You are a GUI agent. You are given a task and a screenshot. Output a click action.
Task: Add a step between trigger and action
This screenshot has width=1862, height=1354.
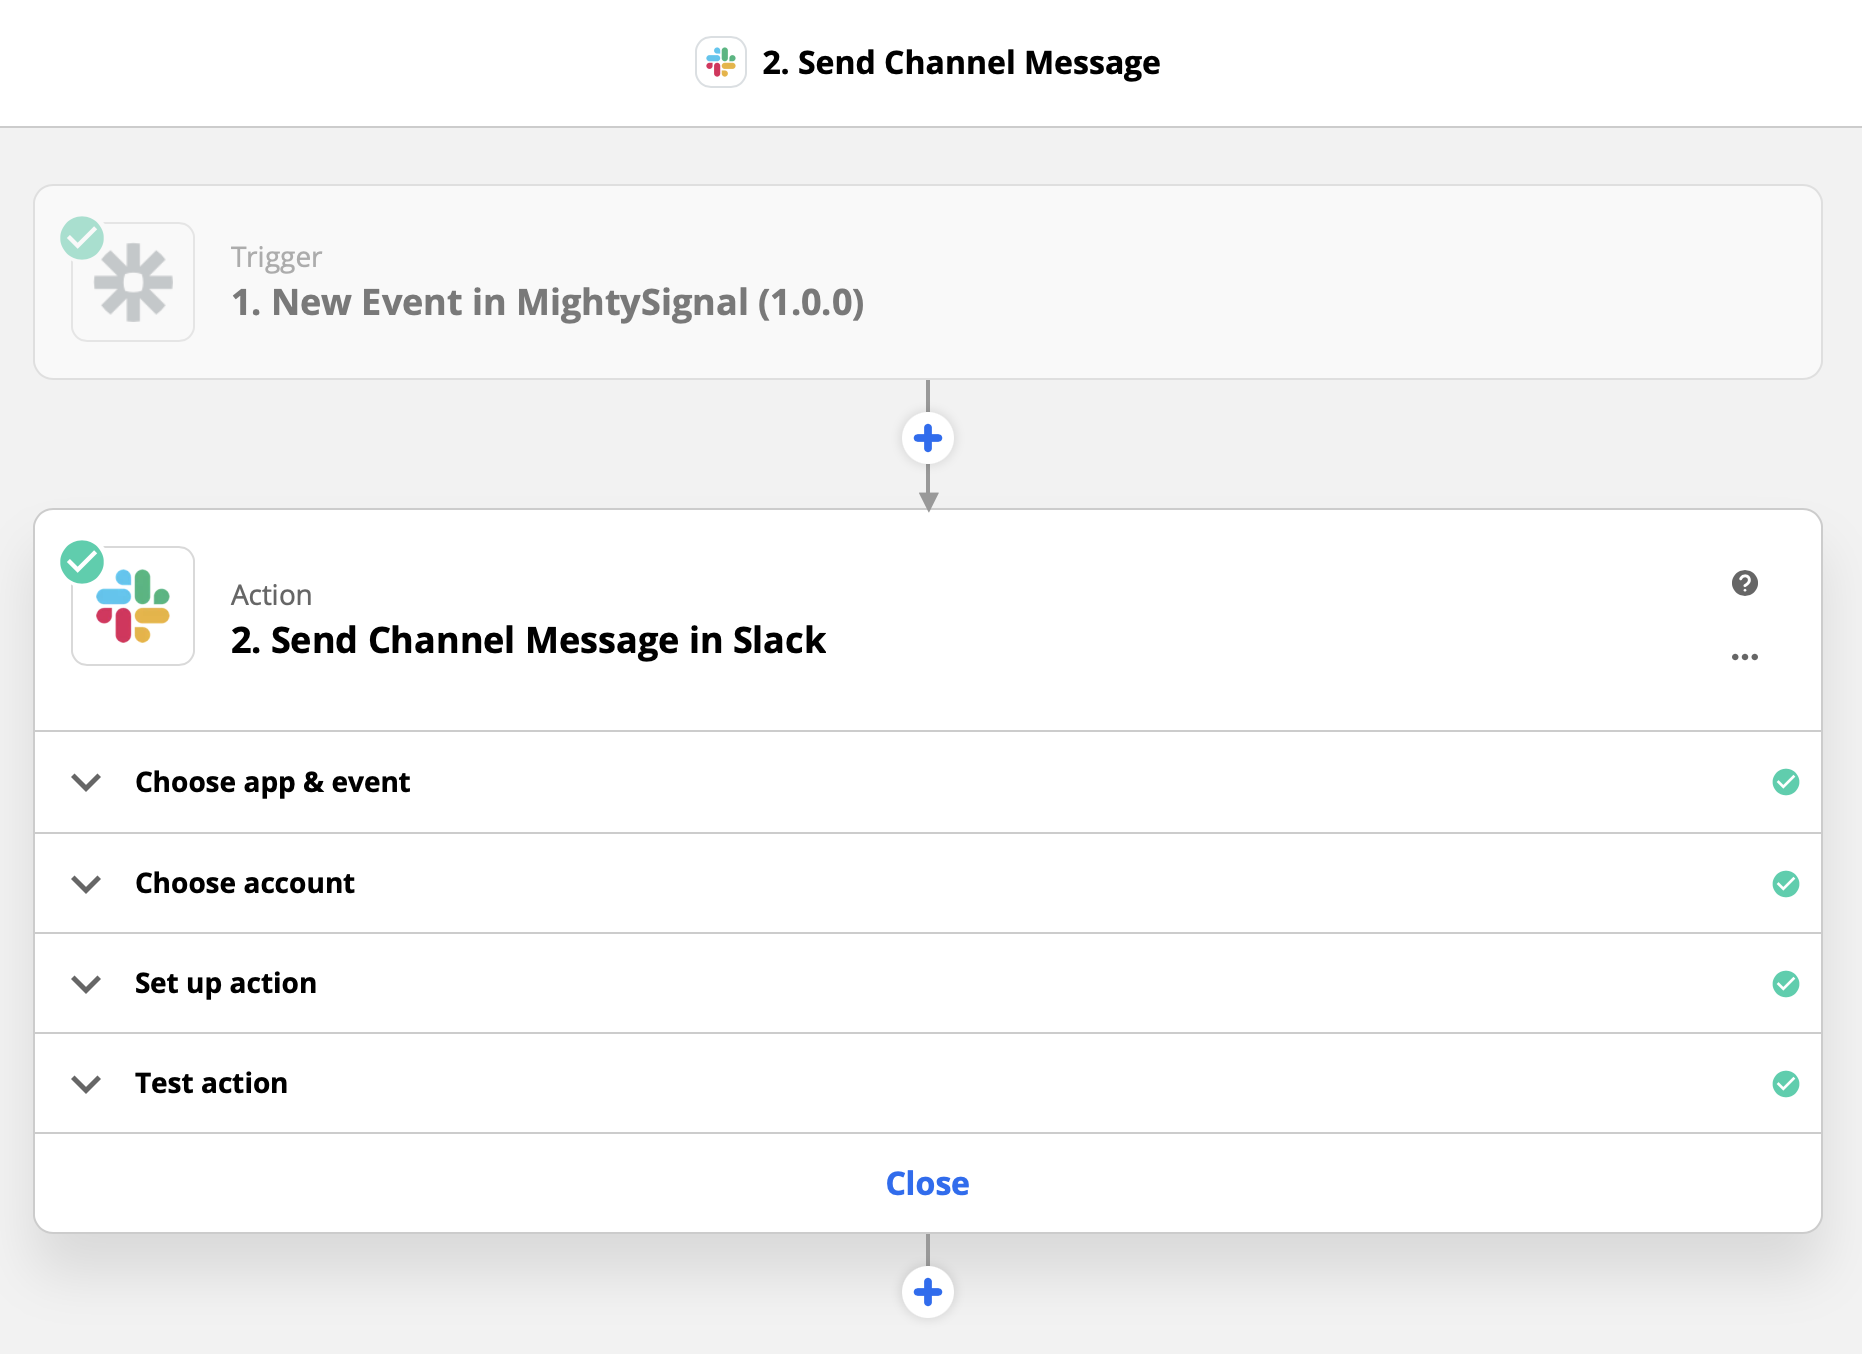tap(928, 438)
